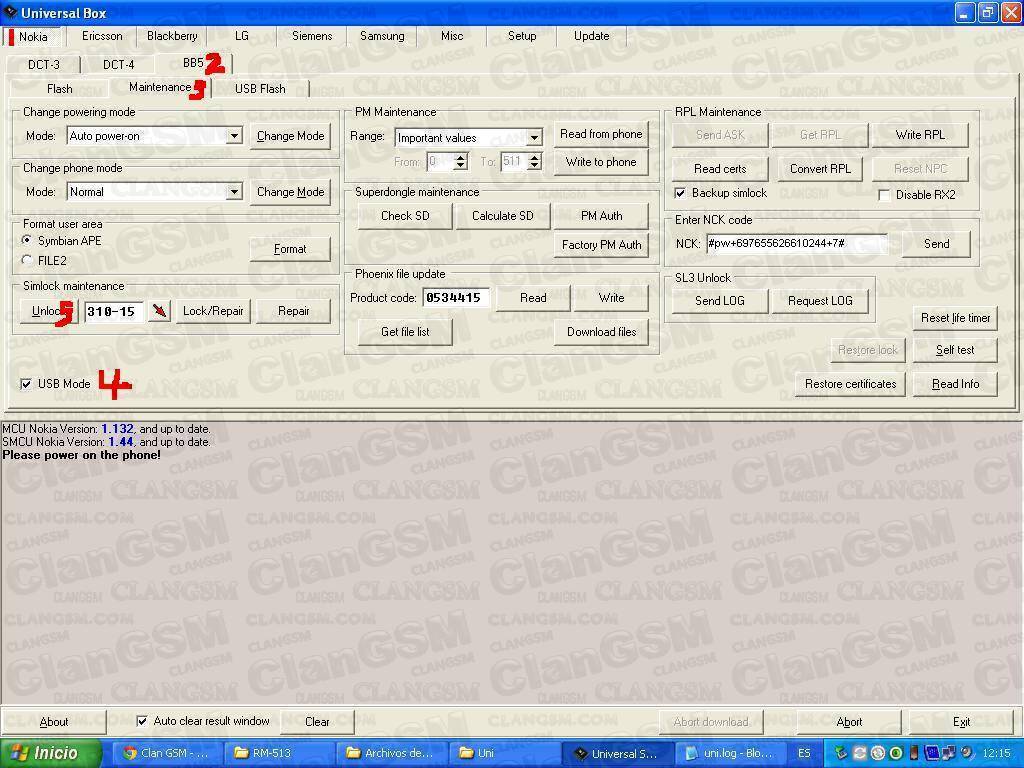The height and width of the screenshot is (768, 1024).
Task: Open uni.log Notepad window from taskbar
Action: 729,753
